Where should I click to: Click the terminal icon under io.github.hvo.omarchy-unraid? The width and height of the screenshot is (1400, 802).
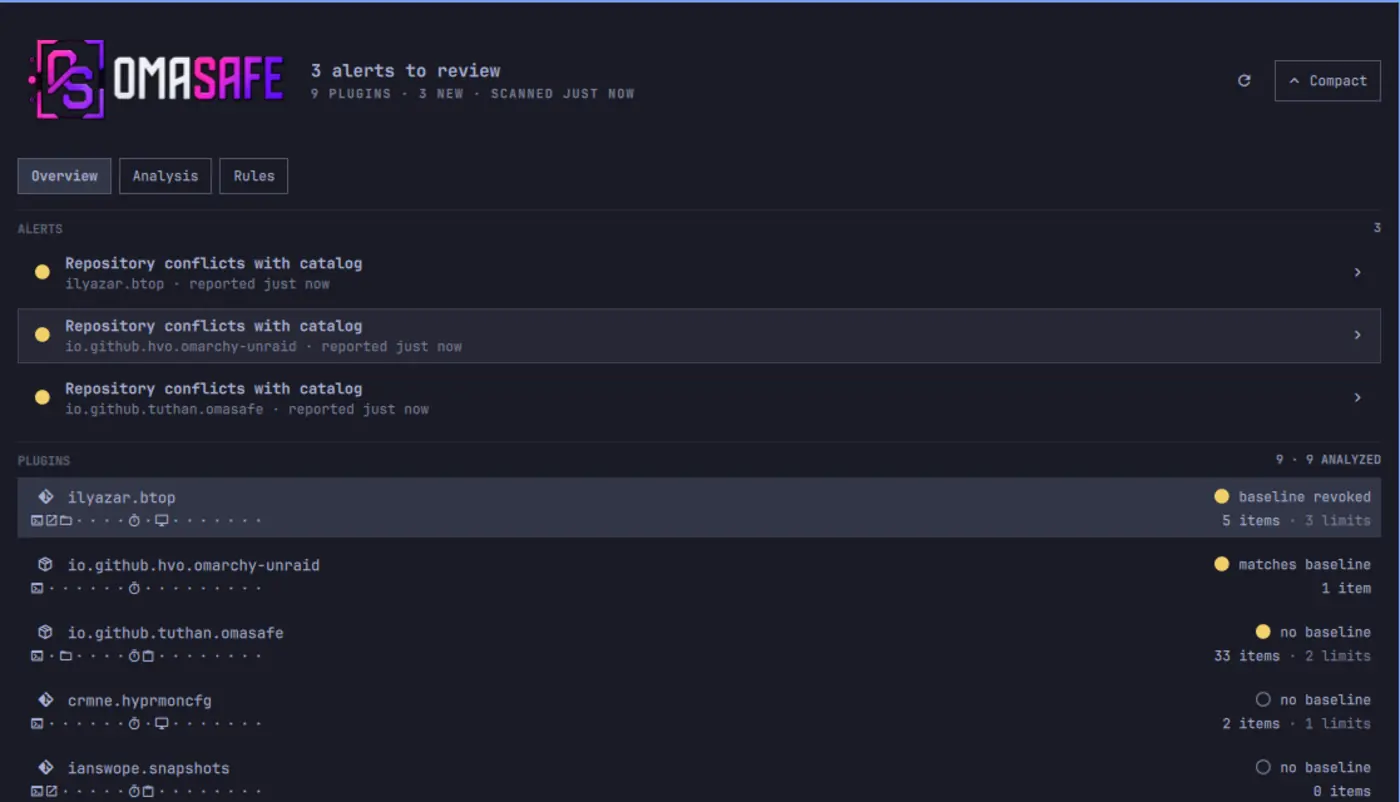pos(37,588)
